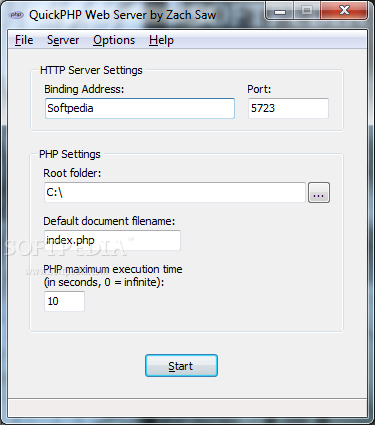Click the Binding Address input field containing Softpedia
The height and width of the screenshot is (425, 375).
click(140, 108)
